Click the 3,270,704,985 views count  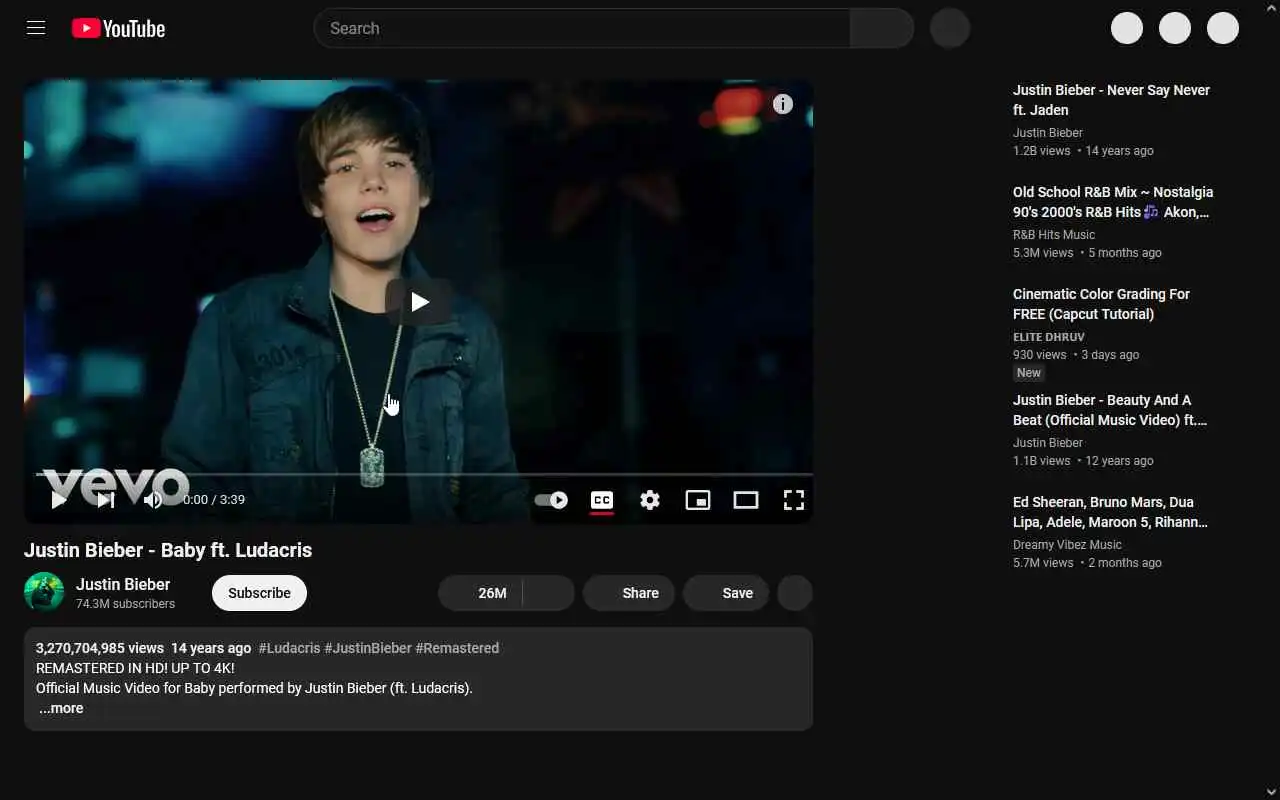coord(100,648)
